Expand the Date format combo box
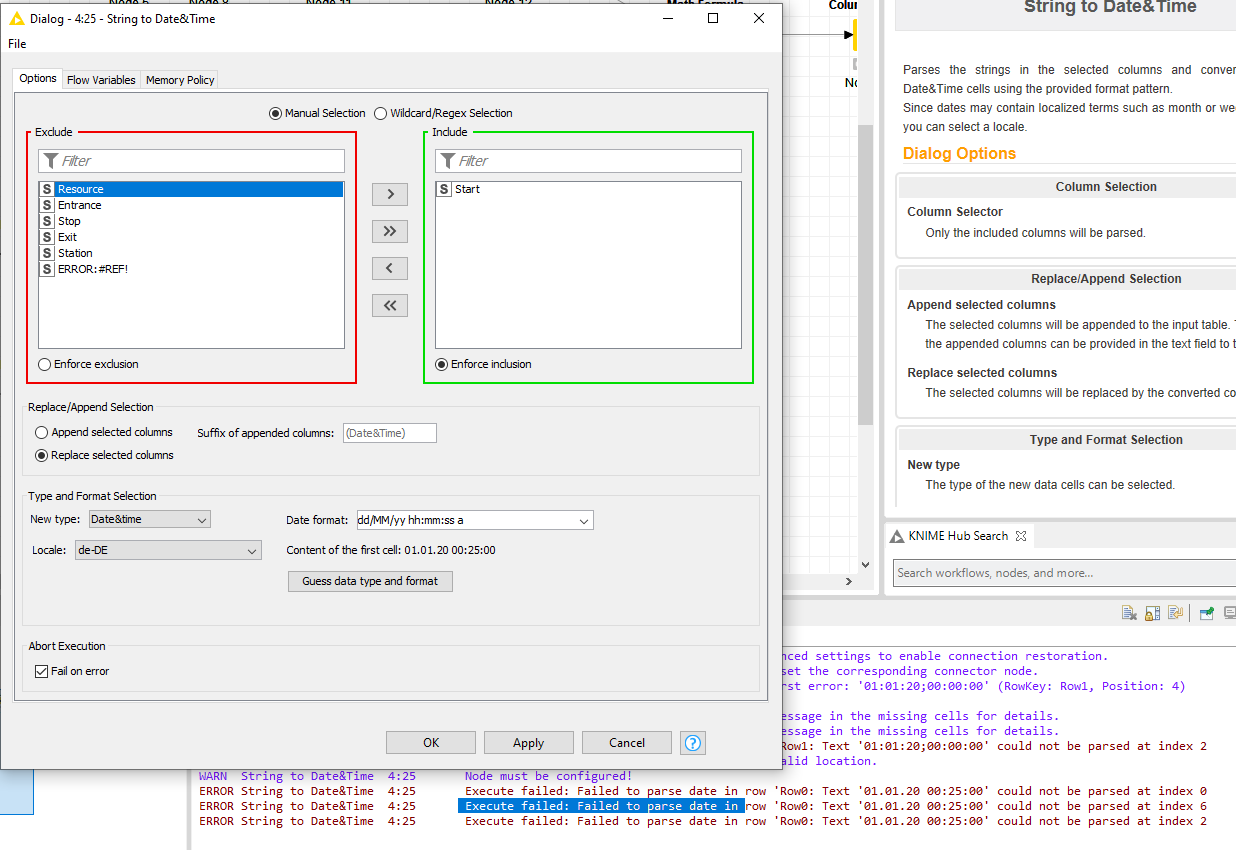 (x=583, y=520)
